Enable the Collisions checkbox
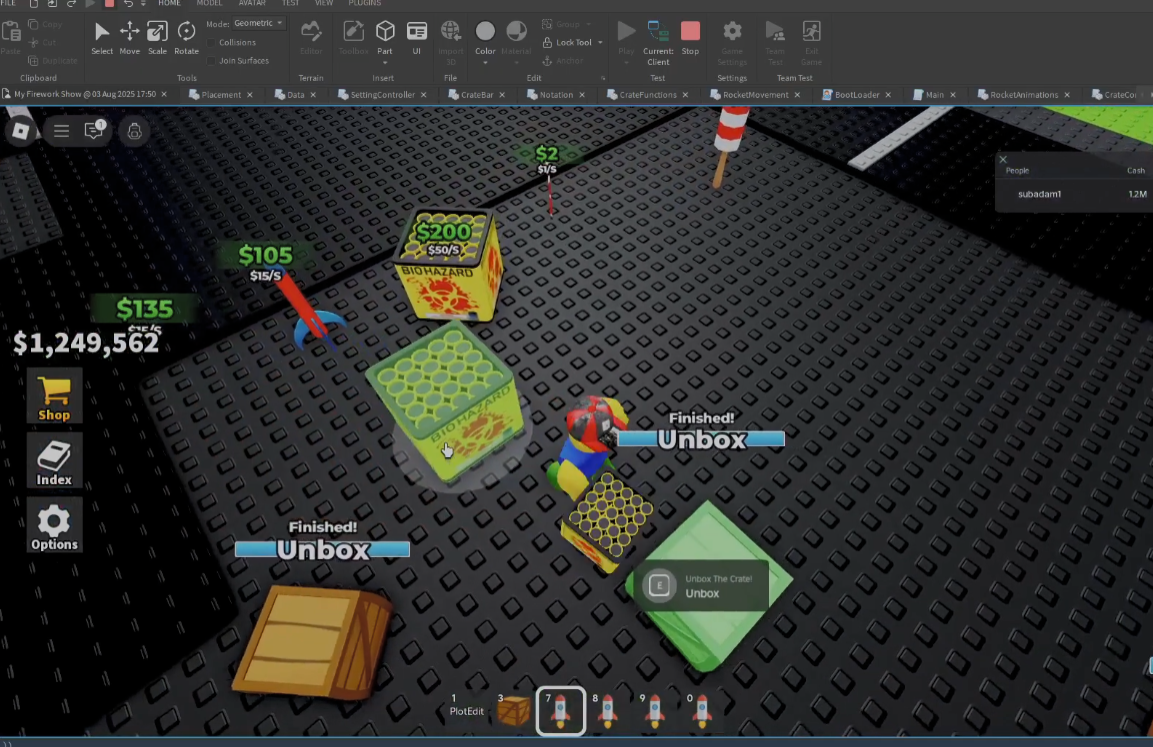1153x747 pixels. click(211, 43)
